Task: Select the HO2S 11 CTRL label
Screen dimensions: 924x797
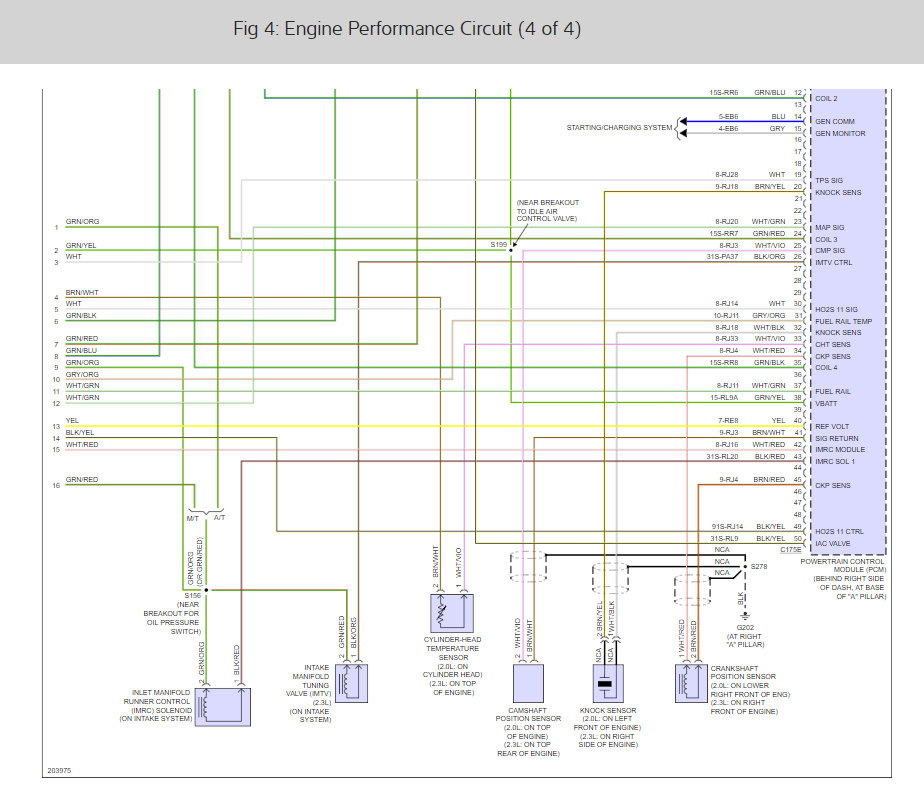Action: (x=839, y=532)
